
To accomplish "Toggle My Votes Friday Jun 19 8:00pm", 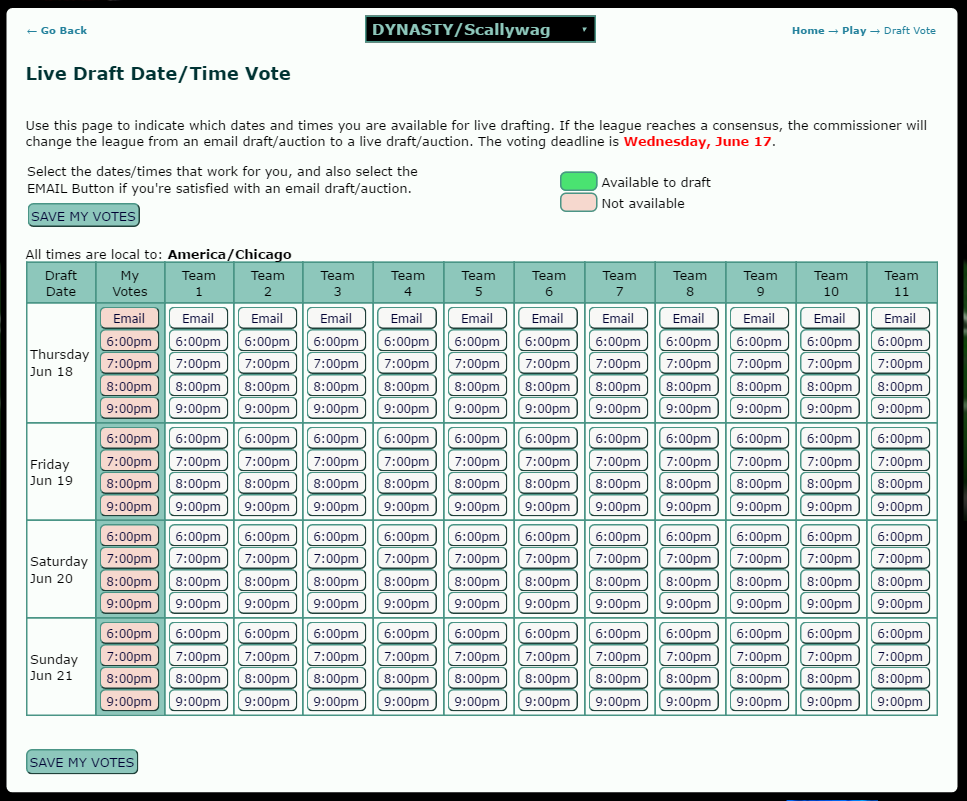I will pos(129,483).
